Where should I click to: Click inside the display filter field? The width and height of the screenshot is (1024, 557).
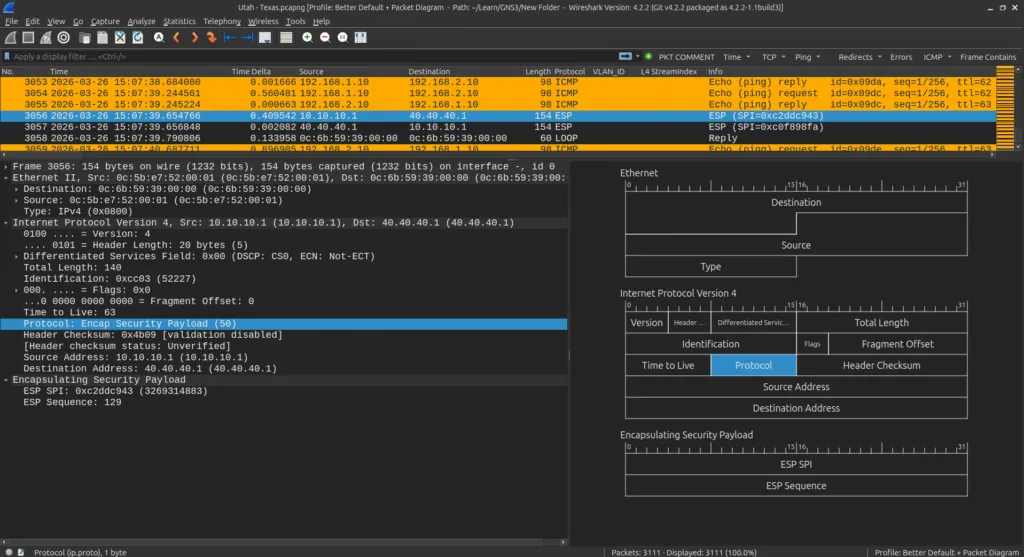click(x=313, y=57)
